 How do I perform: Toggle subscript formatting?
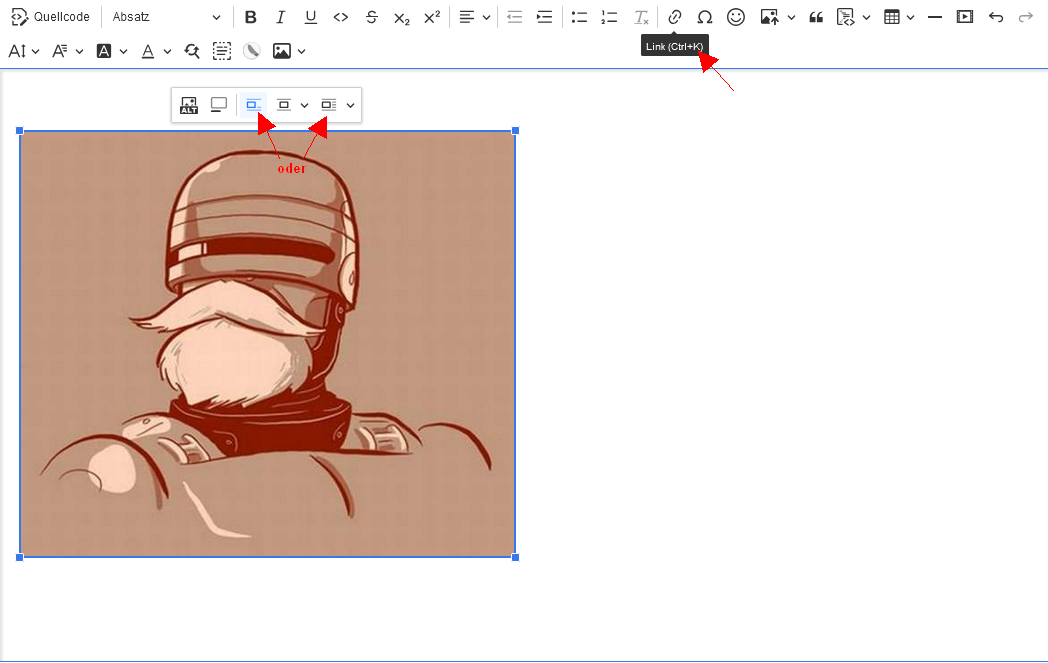click(402, 17)
